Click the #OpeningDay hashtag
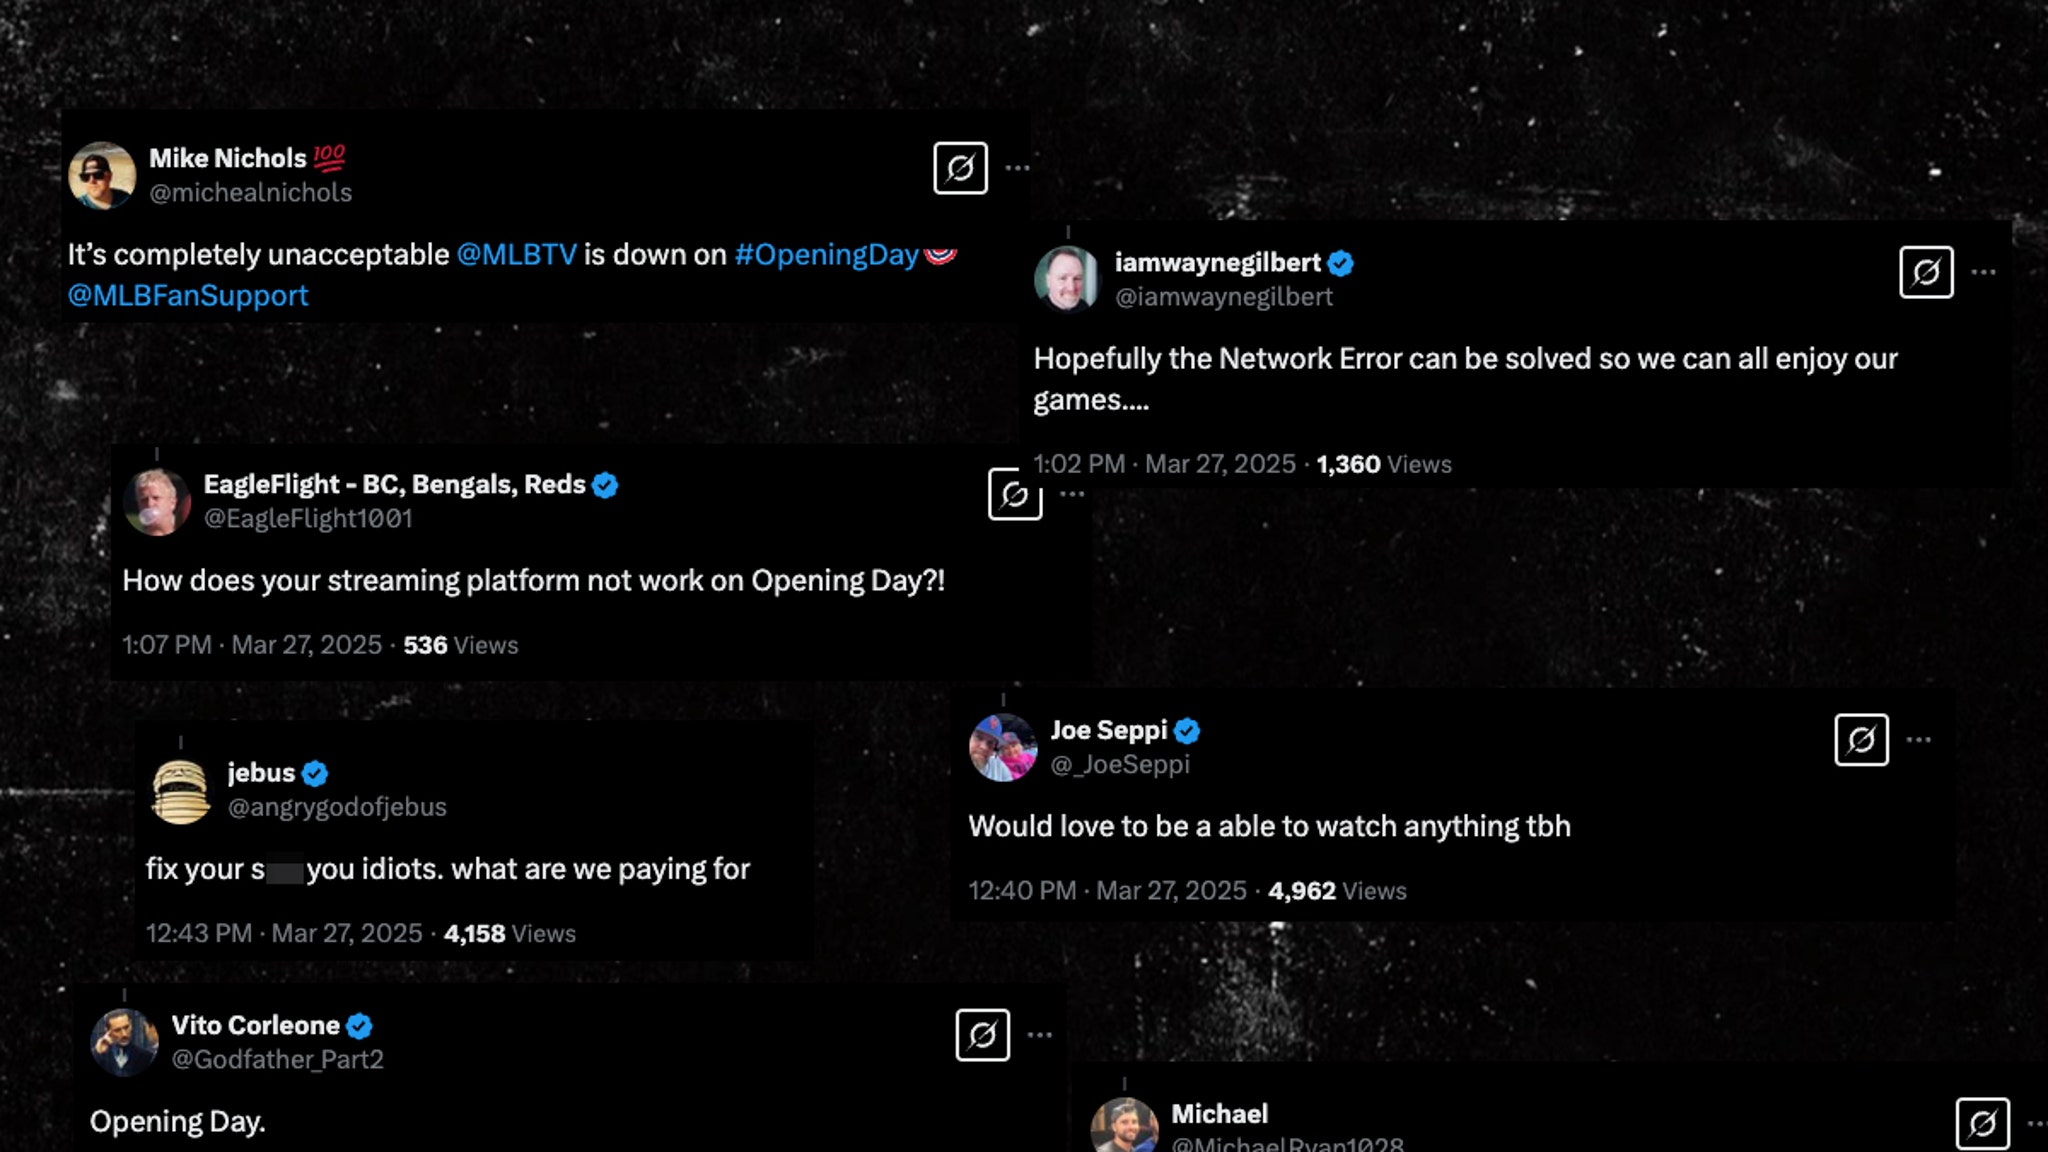Screen dimensions: 2048x1152 click(826, 255)
